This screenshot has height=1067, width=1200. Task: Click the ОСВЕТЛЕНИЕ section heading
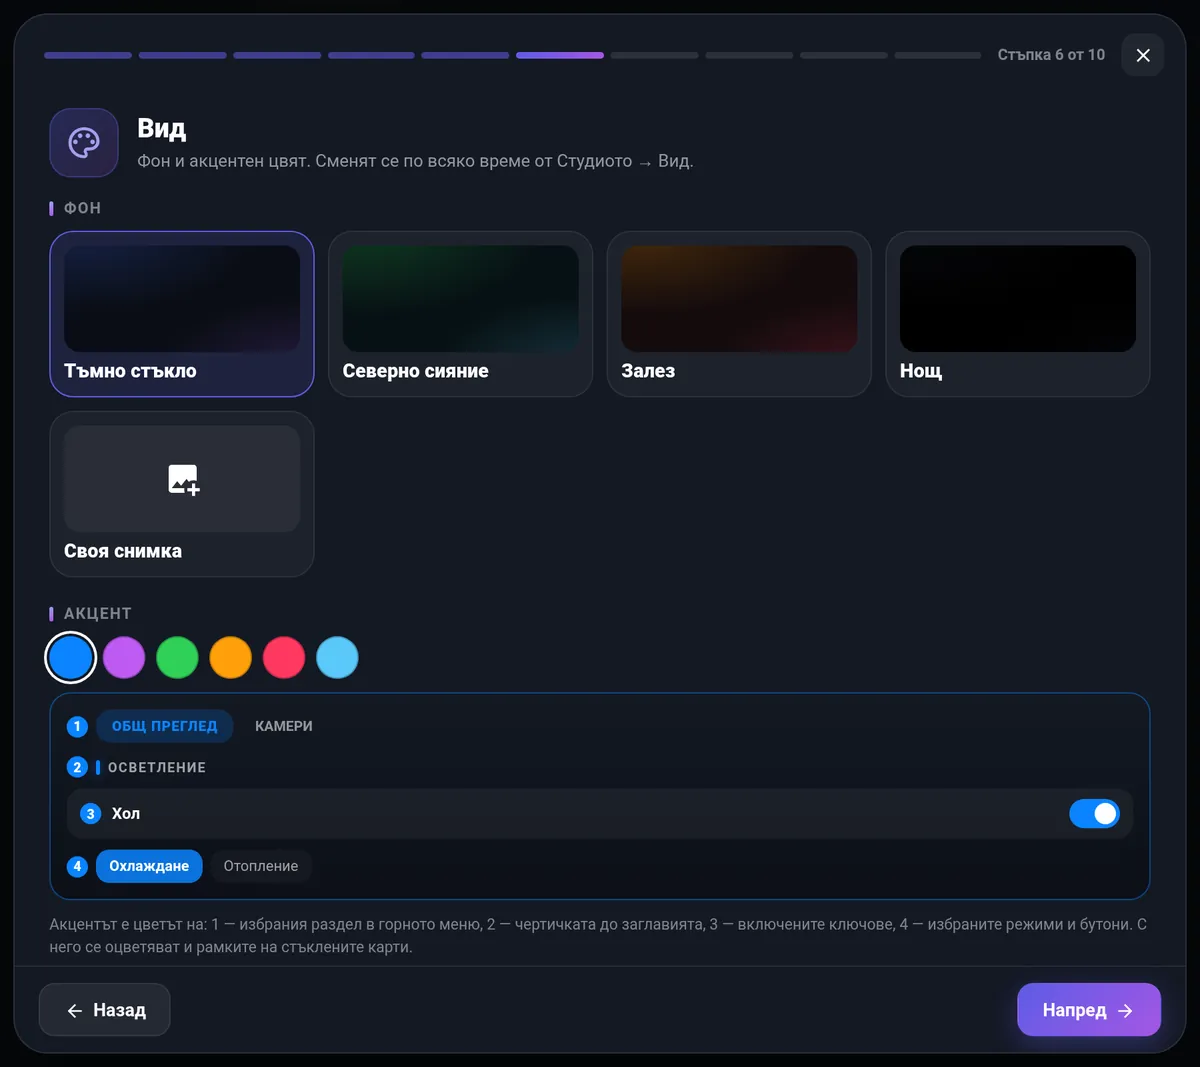[x=157, y=768]
